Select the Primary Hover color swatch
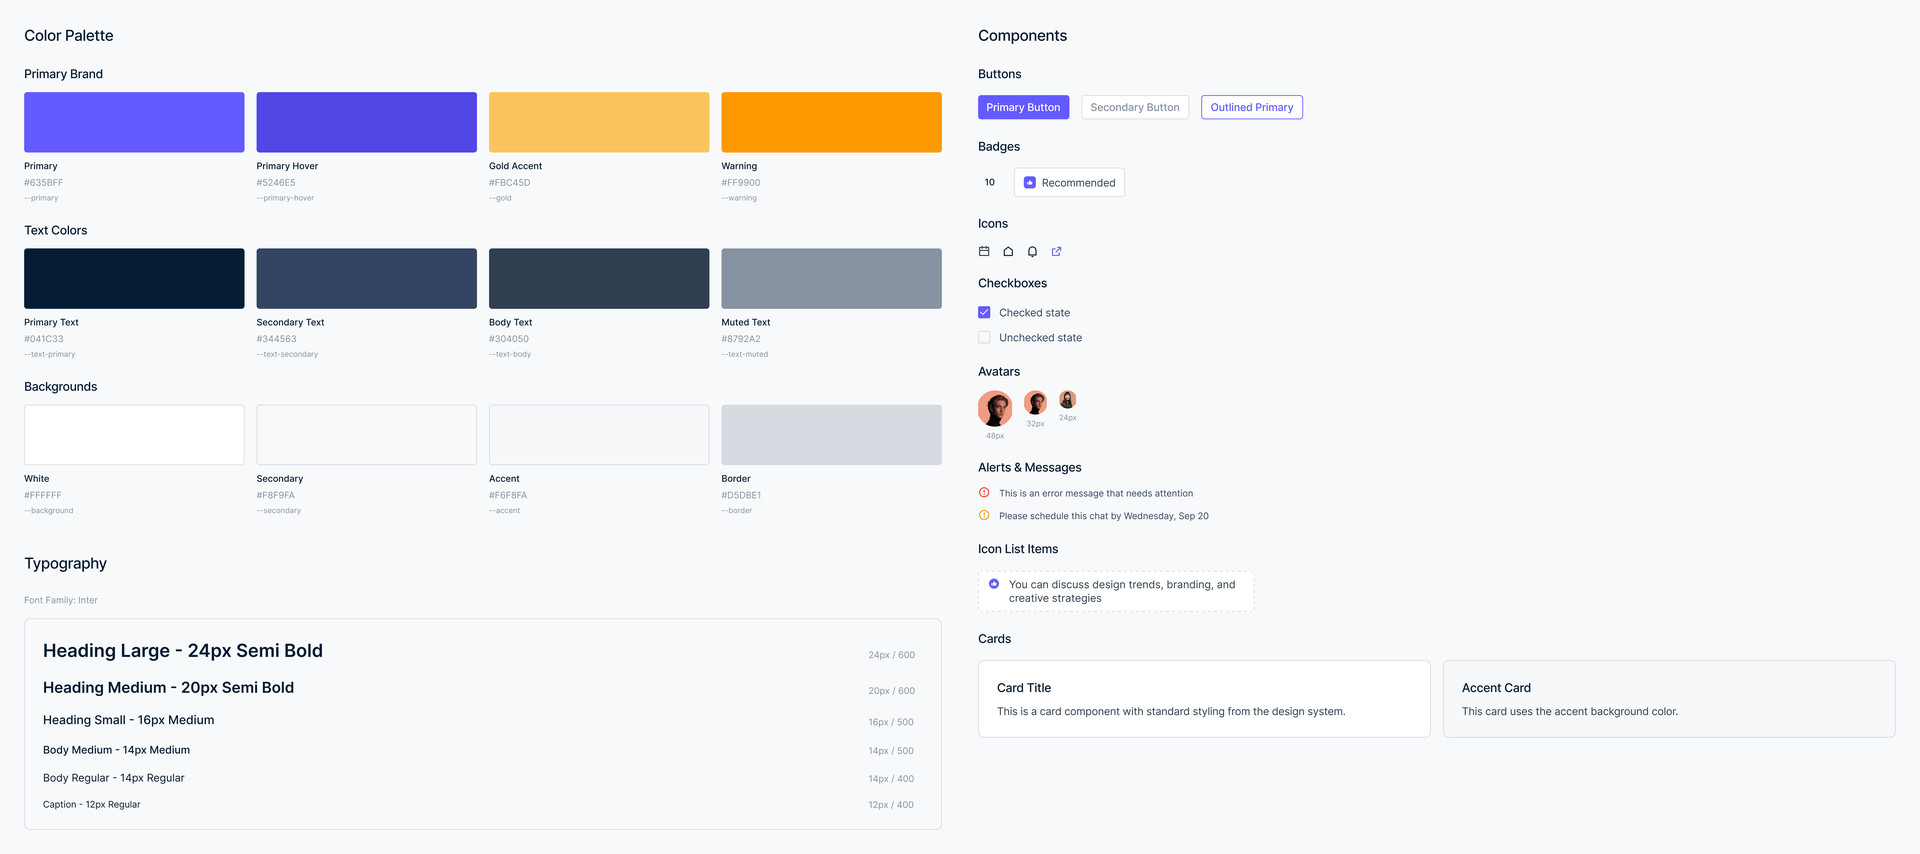The image size is (1920, 854). pyautogui.click(x=367, y=122)
